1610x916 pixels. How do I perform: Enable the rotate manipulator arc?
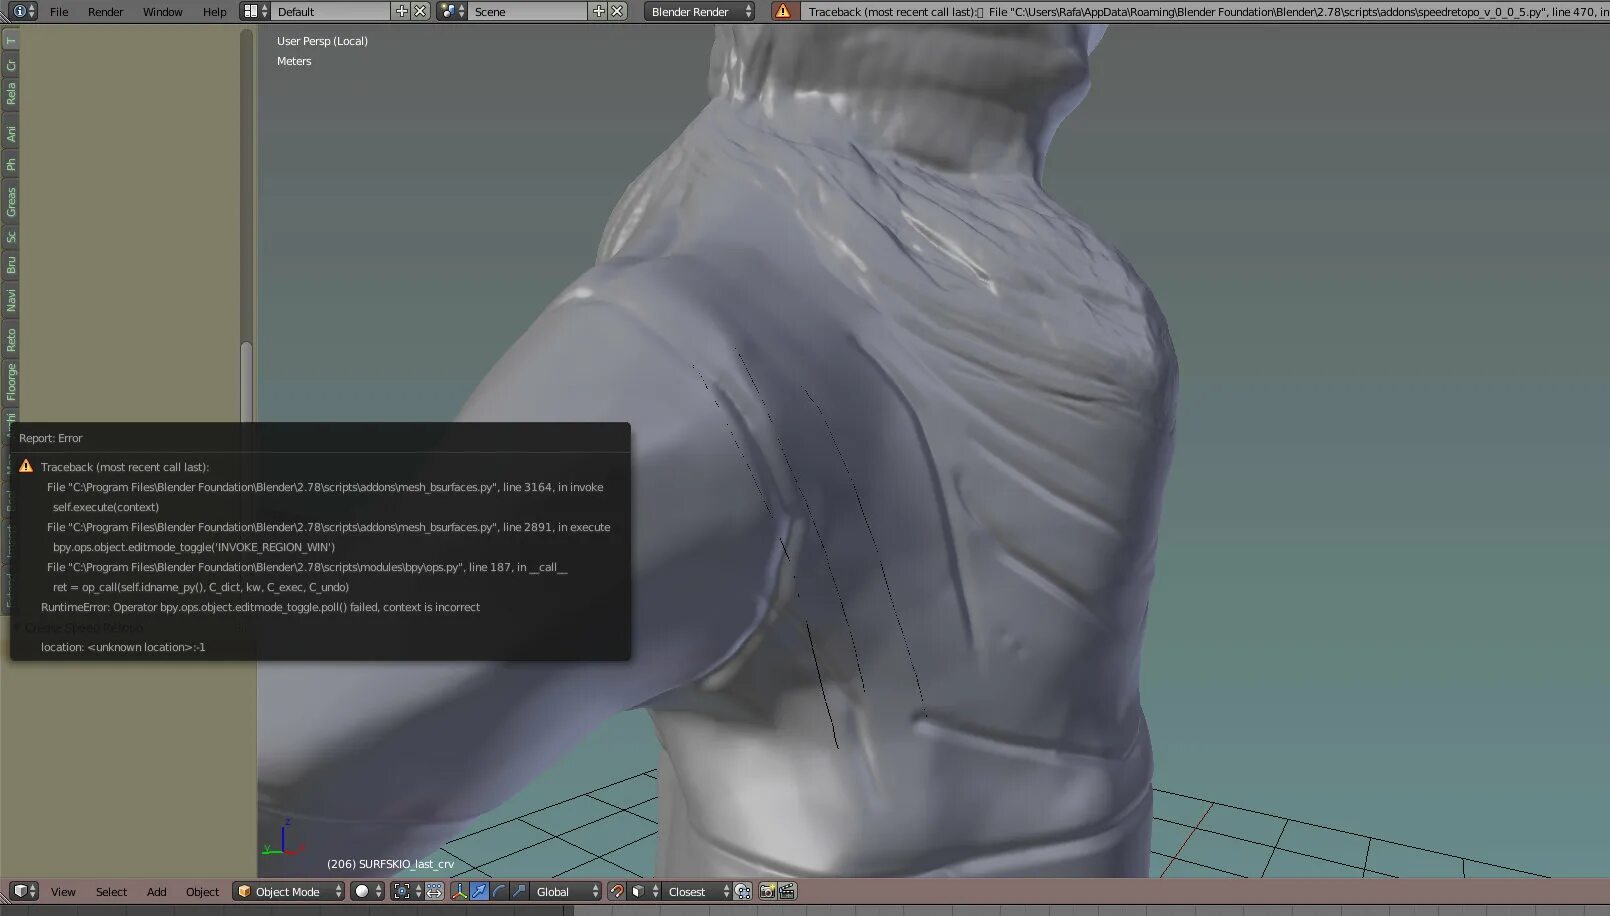tap(499, 891)
